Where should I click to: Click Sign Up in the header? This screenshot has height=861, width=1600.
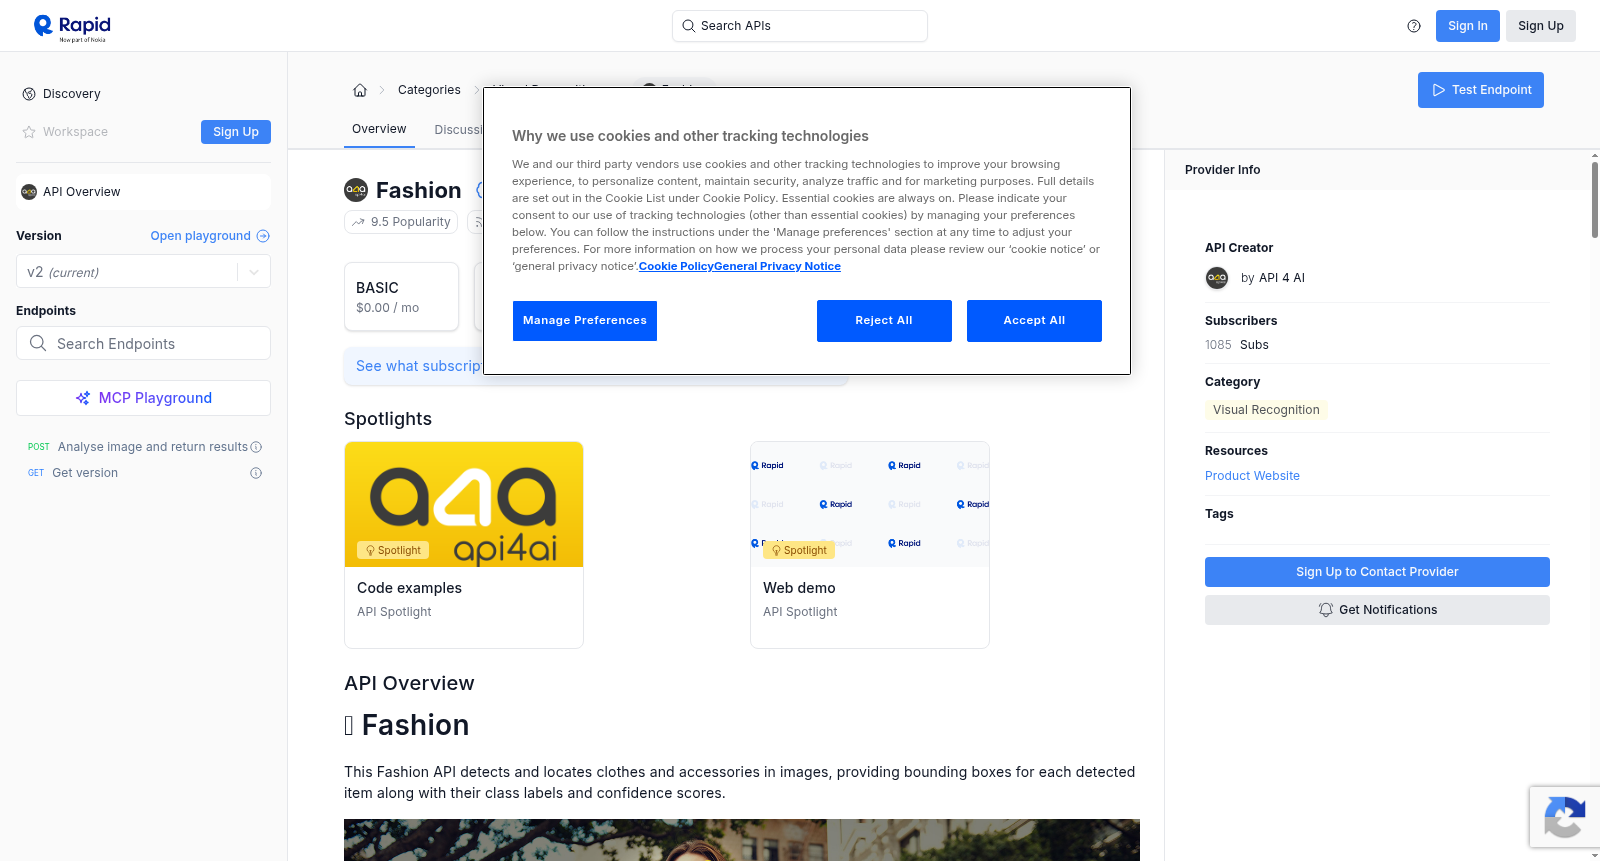coord(1540,26)
